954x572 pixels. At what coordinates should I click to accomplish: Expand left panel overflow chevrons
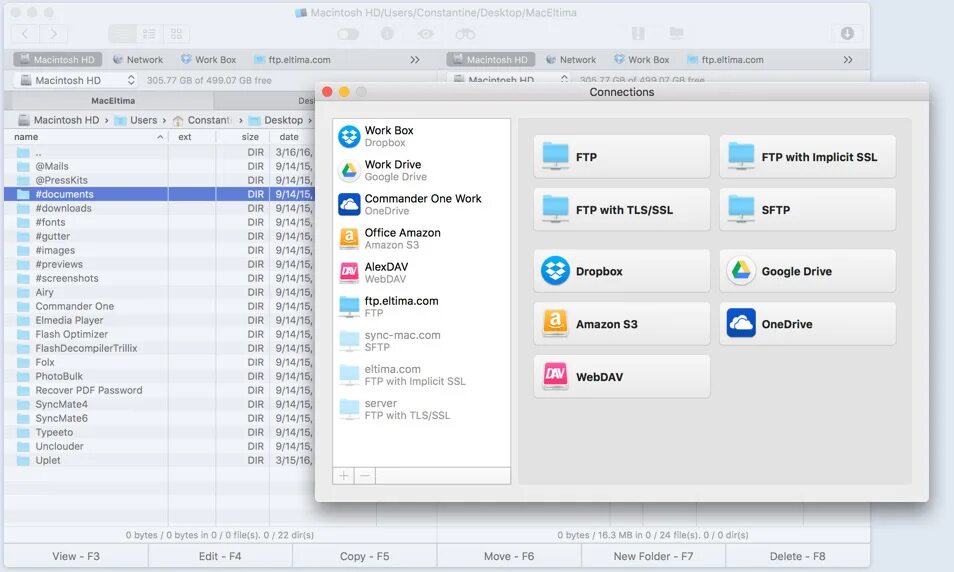tap(415, 60)
